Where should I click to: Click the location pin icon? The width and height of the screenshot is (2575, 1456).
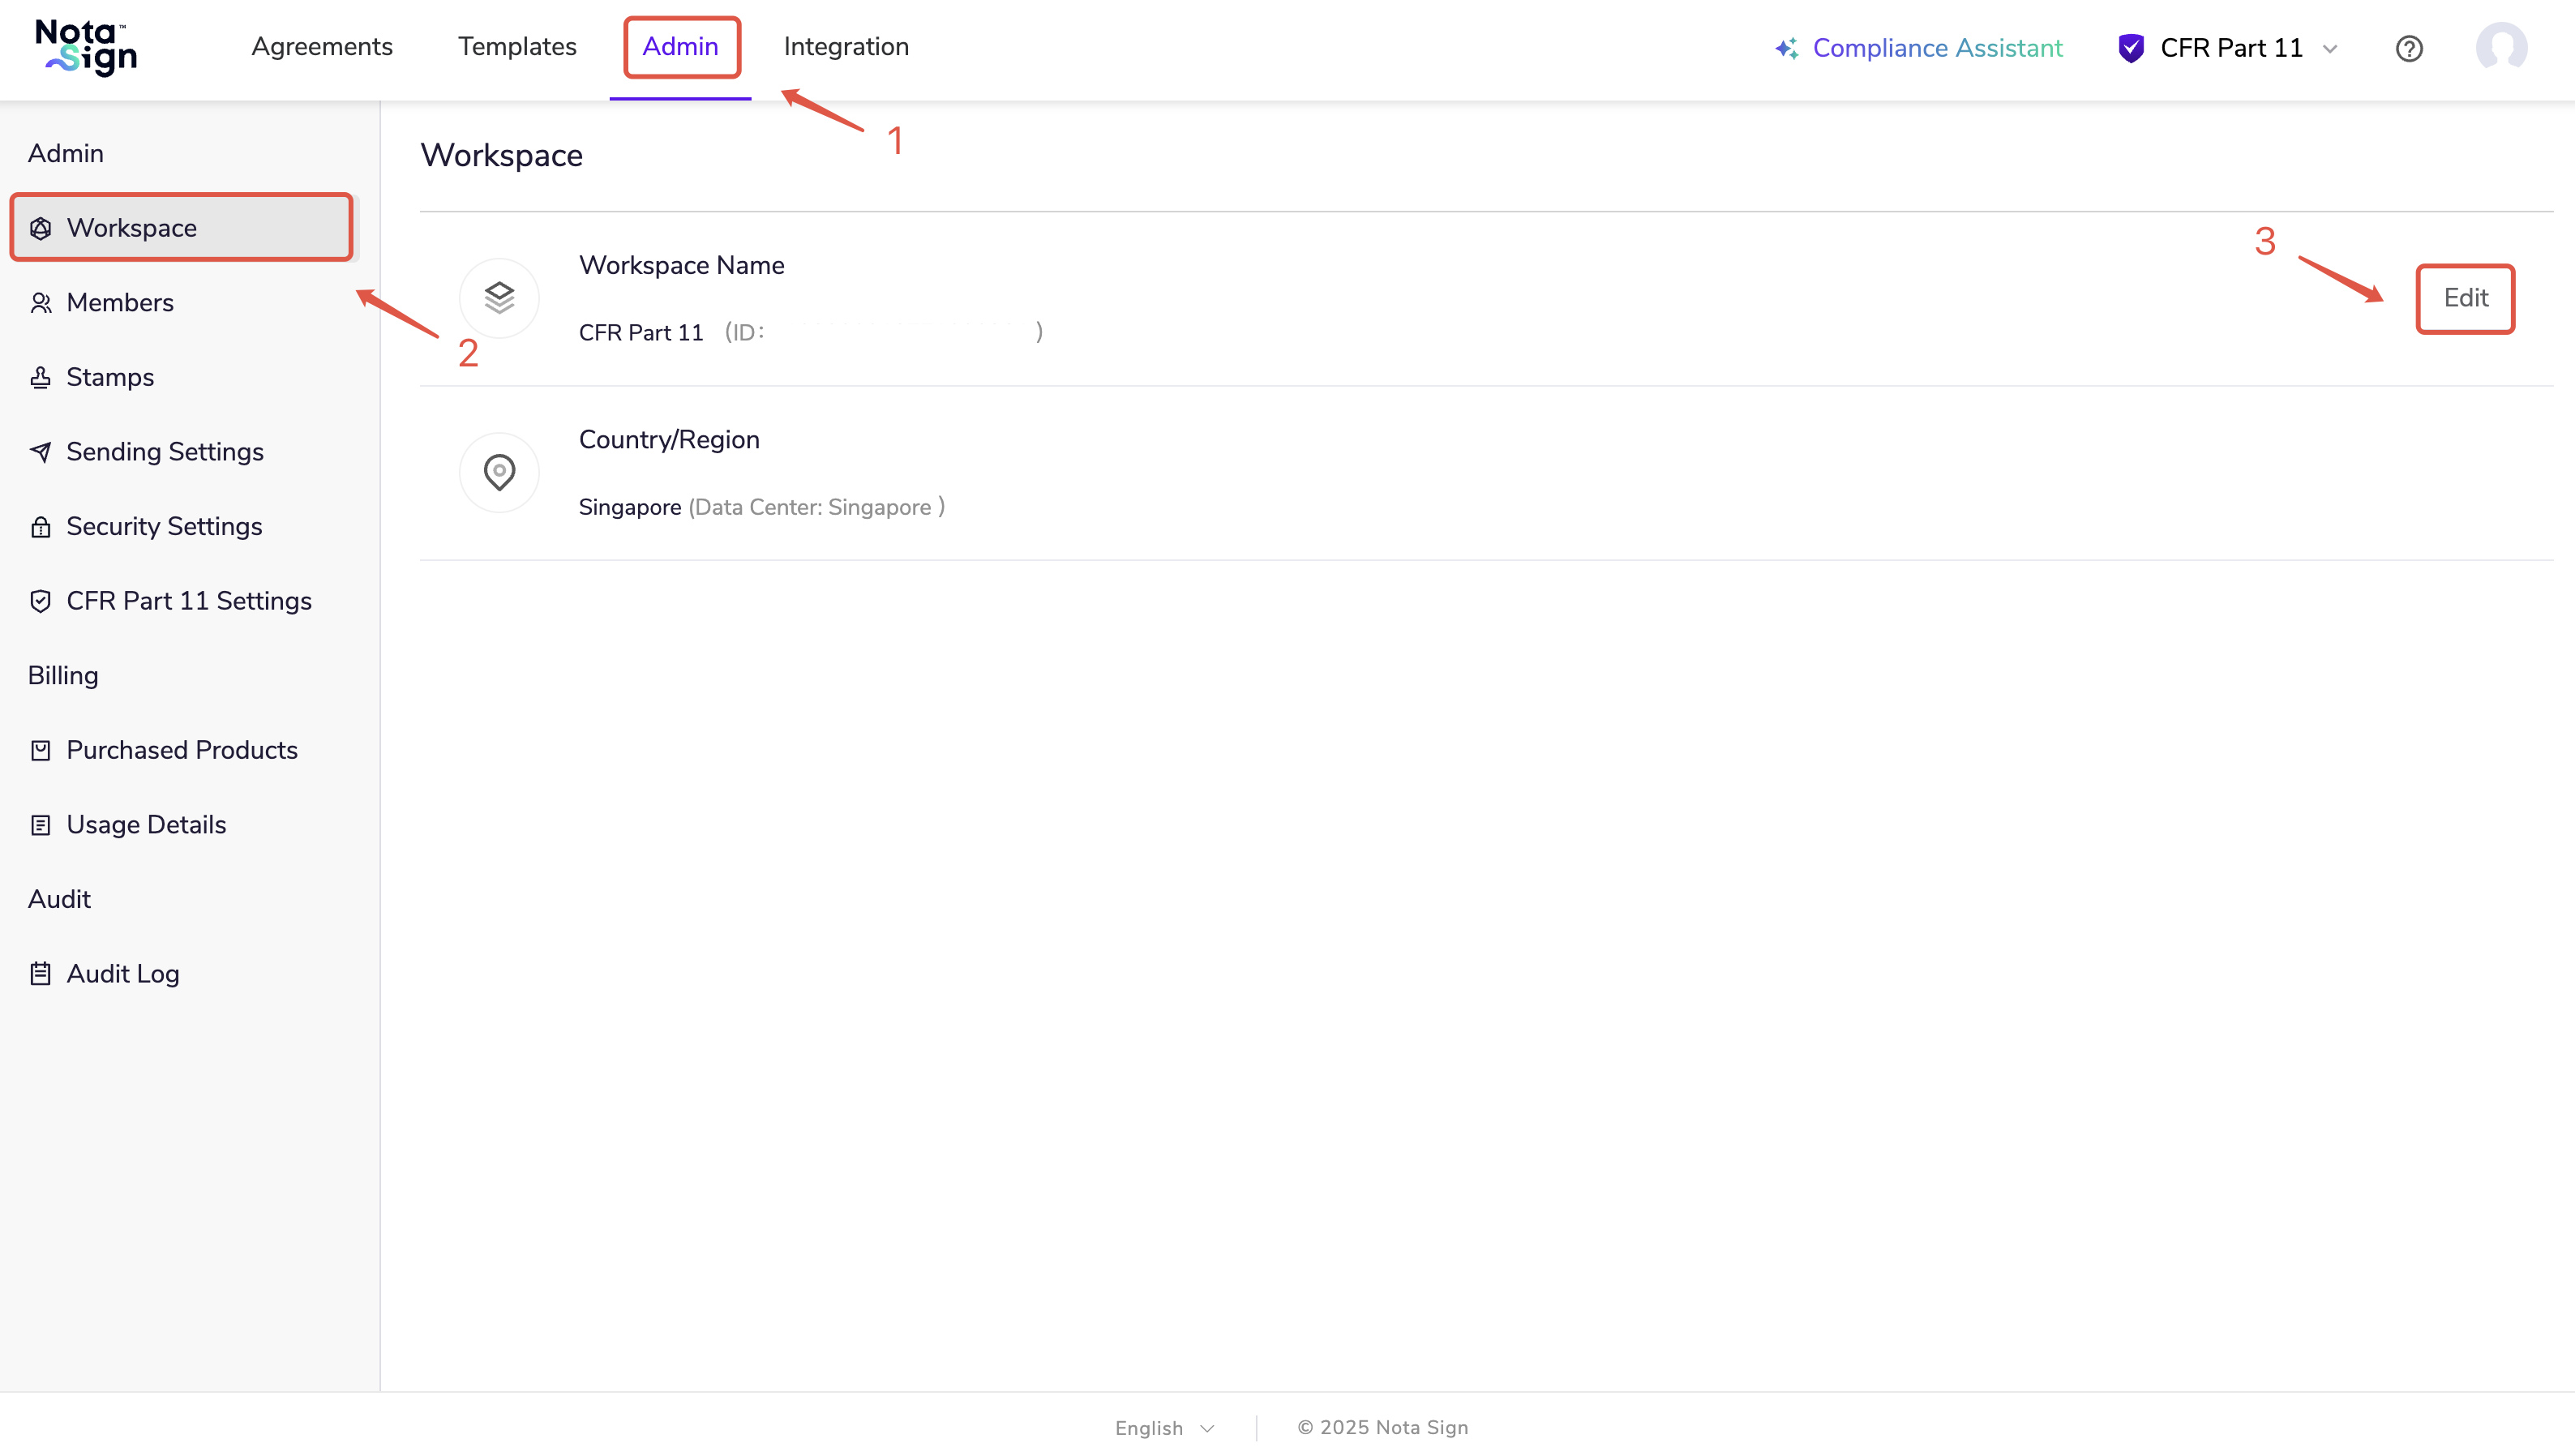coord(499,472)
